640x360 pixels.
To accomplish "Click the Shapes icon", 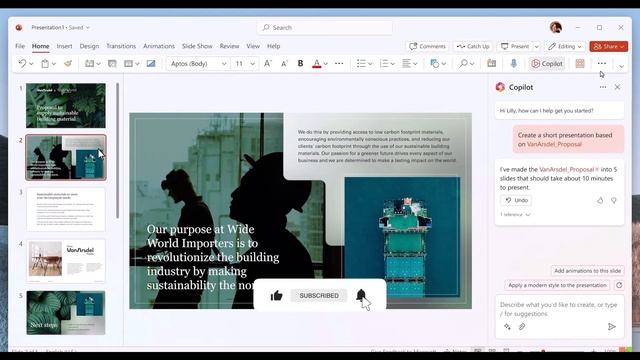I will [435, 64].
